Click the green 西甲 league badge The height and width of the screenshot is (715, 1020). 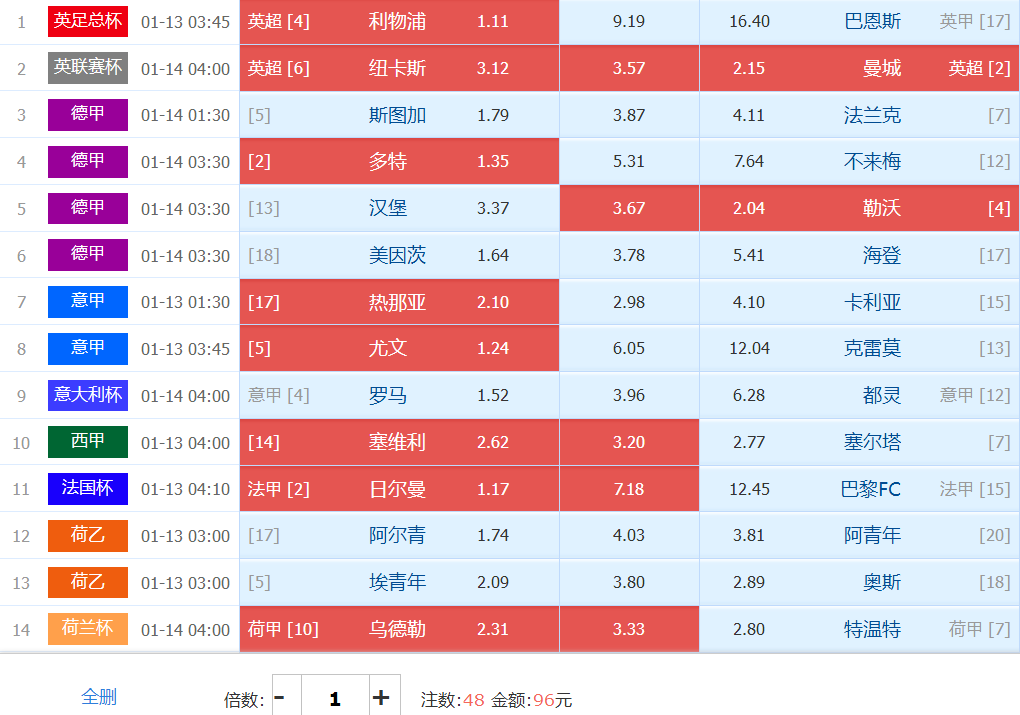point(88,442)
